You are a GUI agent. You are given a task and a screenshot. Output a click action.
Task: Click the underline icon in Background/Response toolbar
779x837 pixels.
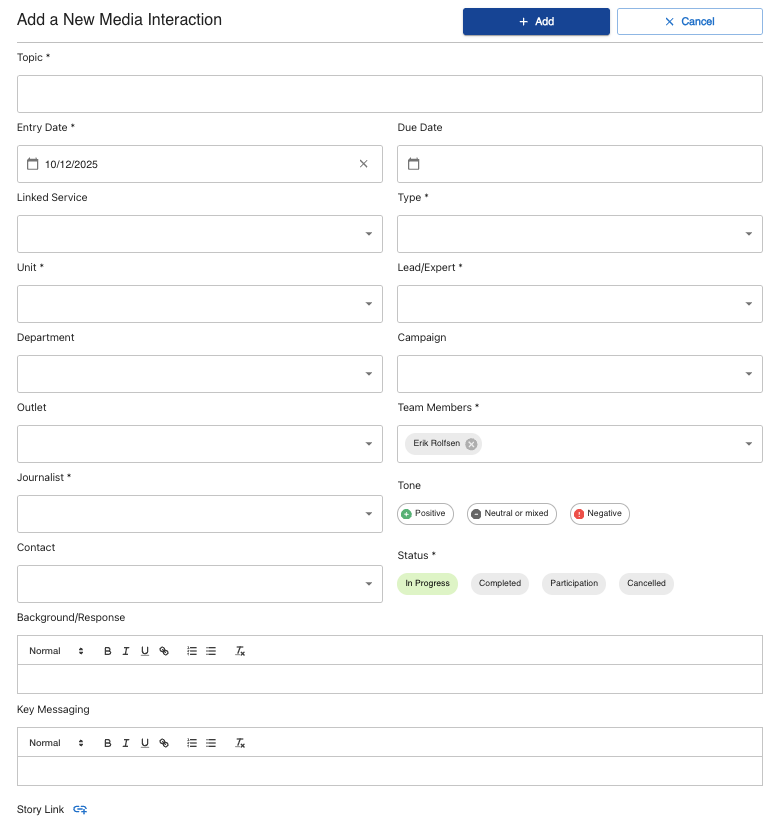point(145,651)
